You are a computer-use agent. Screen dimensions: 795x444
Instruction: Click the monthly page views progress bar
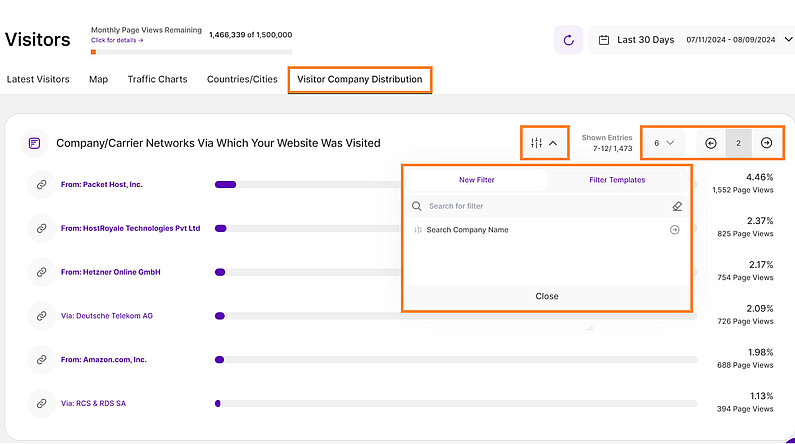(x=191, y=52)
